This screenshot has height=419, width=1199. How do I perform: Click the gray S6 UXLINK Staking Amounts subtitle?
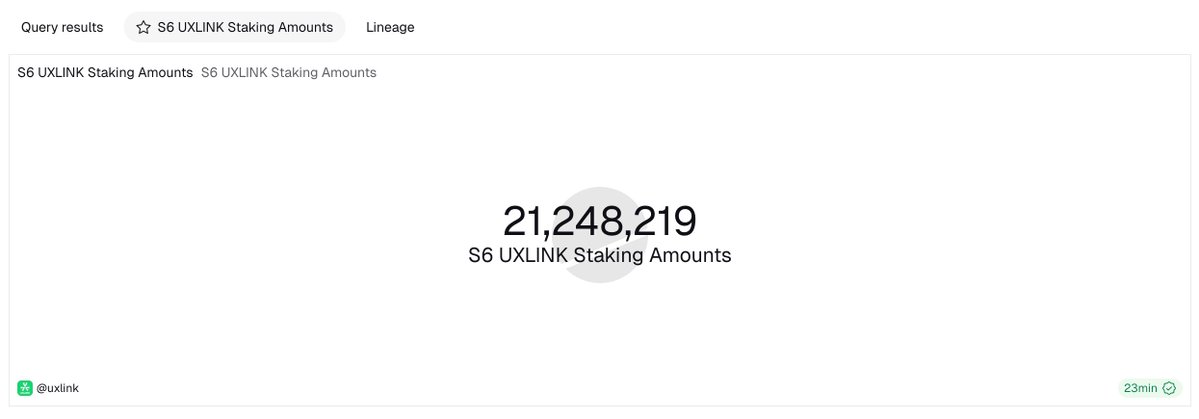288,73
